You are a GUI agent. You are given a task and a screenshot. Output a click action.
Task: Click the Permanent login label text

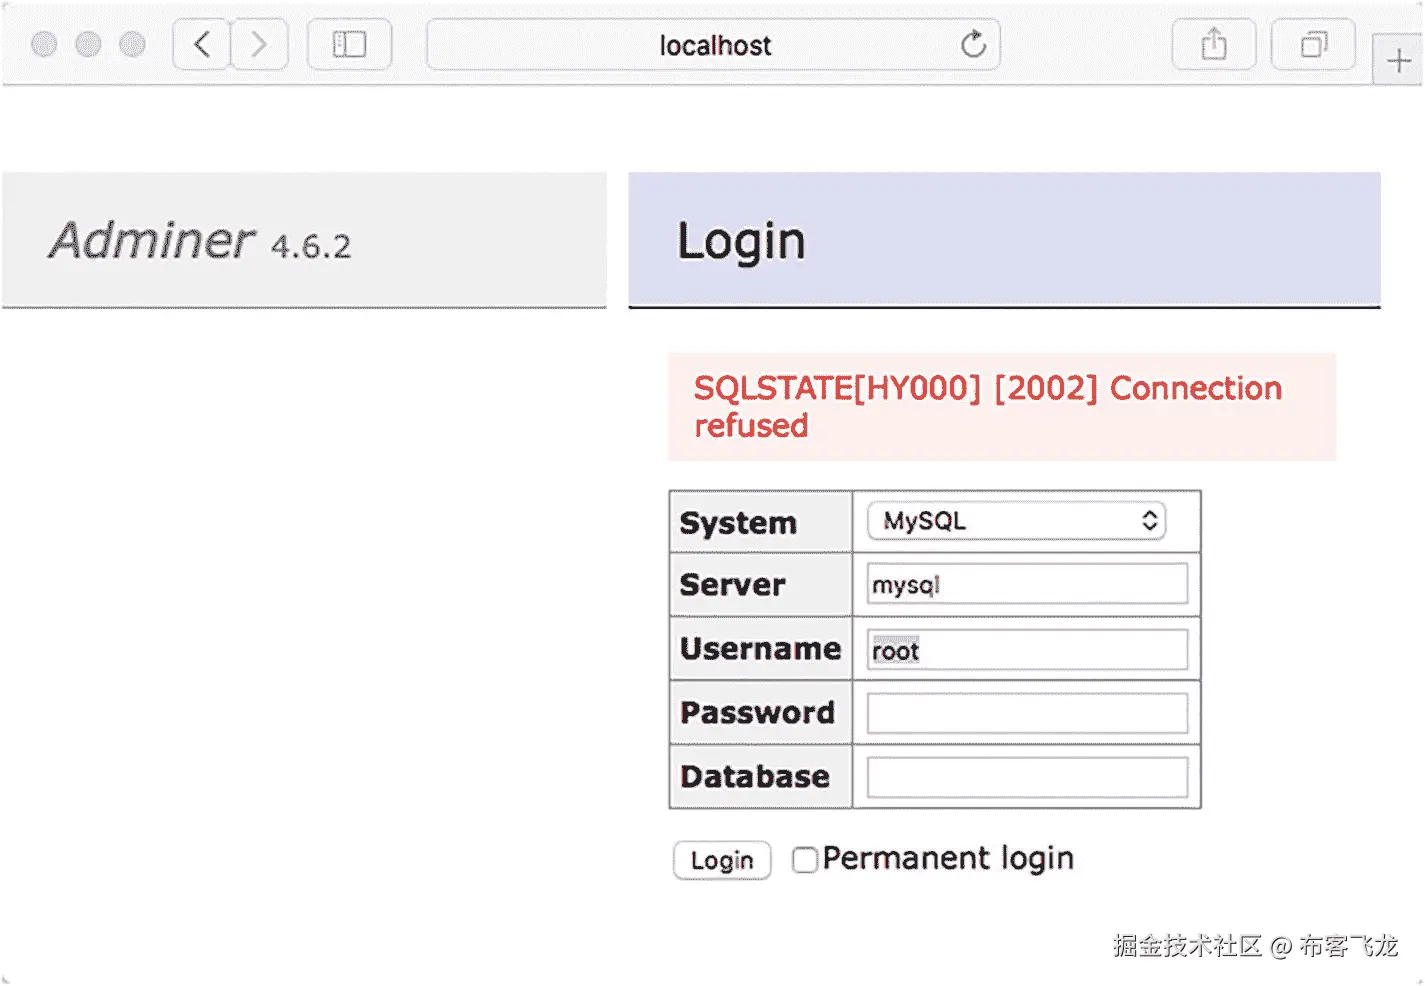(948, 859)
